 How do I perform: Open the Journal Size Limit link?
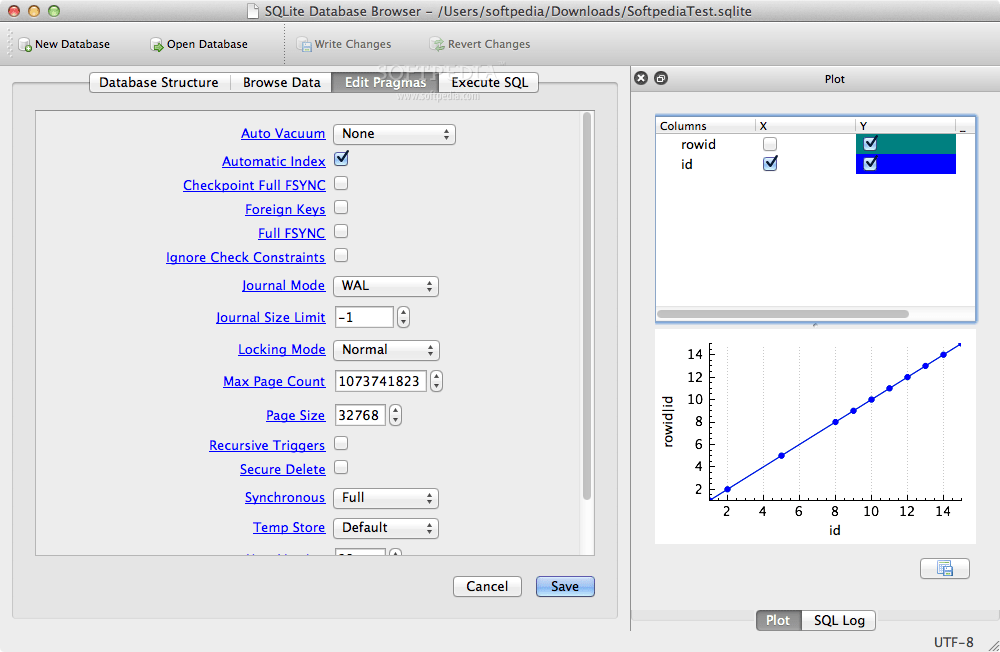click(x=270, y=317)
